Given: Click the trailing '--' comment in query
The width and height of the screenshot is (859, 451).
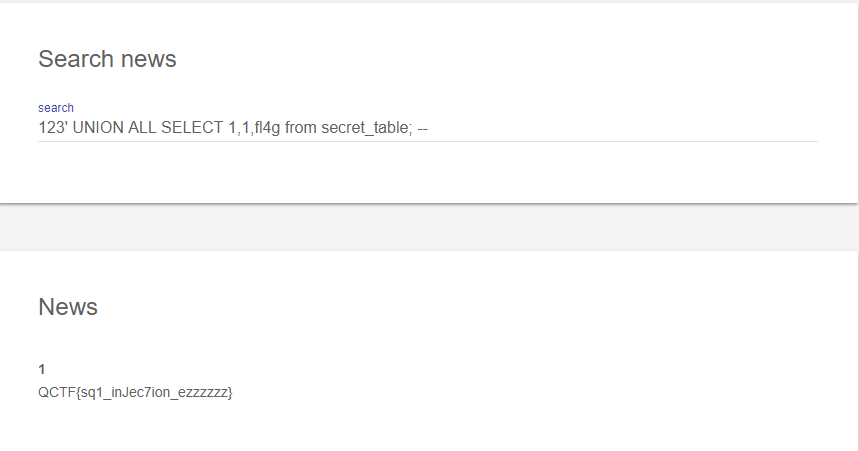Looking at the screenshot, I should [423, 128].
